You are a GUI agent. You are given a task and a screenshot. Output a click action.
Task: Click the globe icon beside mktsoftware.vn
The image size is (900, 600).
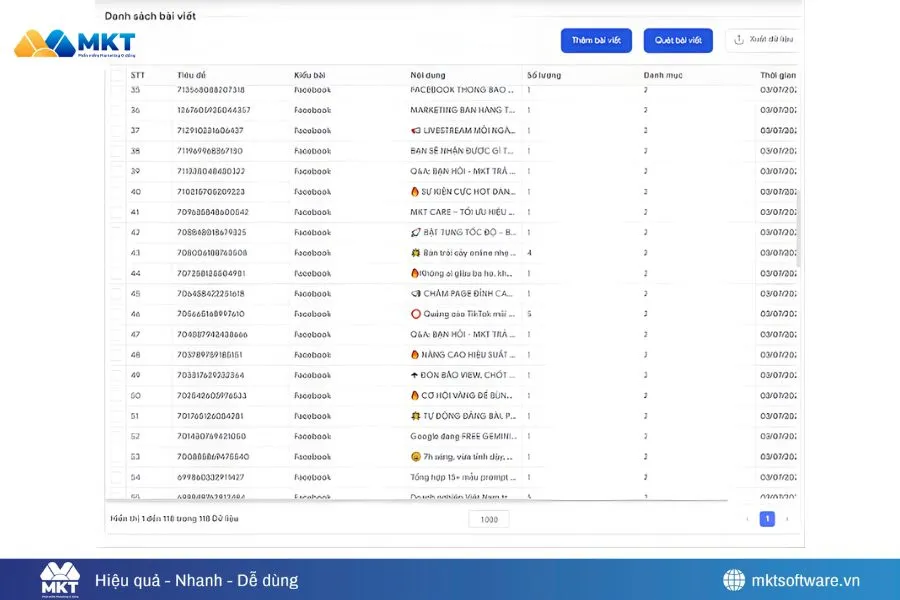(x=734, y=579)
